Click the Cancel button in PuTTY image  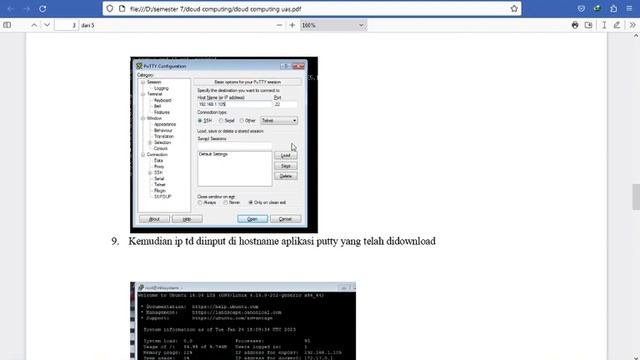285,219
